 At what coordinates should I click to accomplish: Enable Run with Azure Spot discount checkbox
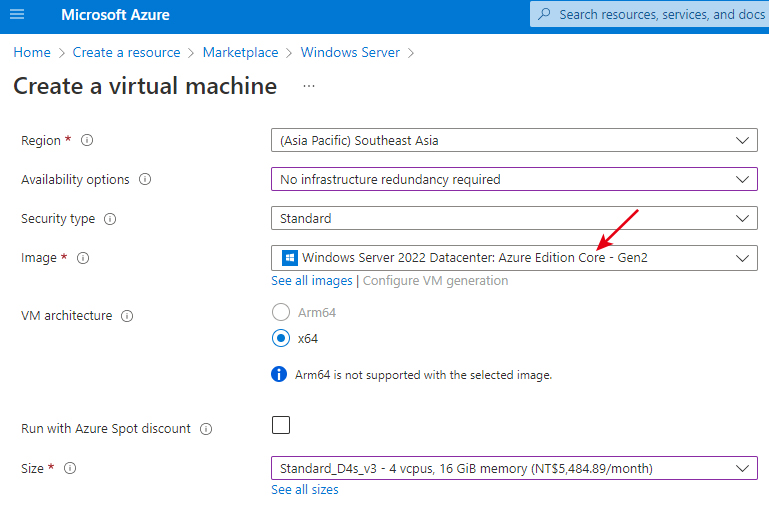pyautogui.click(x=281, y=425)
